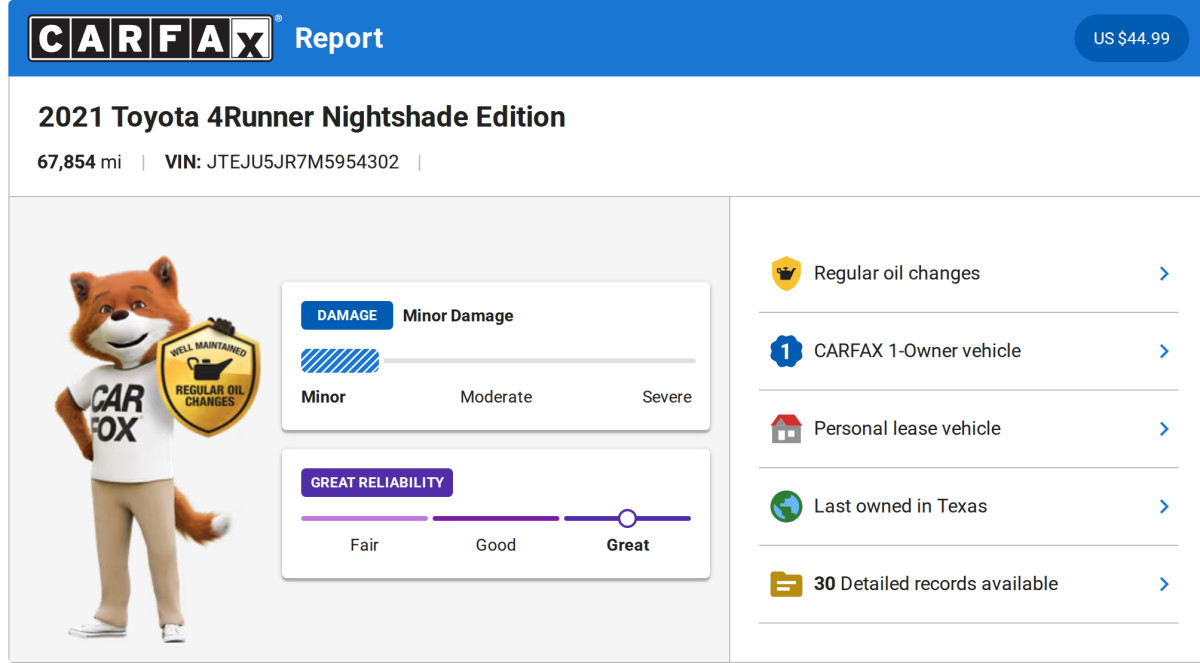The width and height of the screenshot is (1200, 663).
Task: Click the blue 1-Owner badge icon
Action: [x=786, y=351]
